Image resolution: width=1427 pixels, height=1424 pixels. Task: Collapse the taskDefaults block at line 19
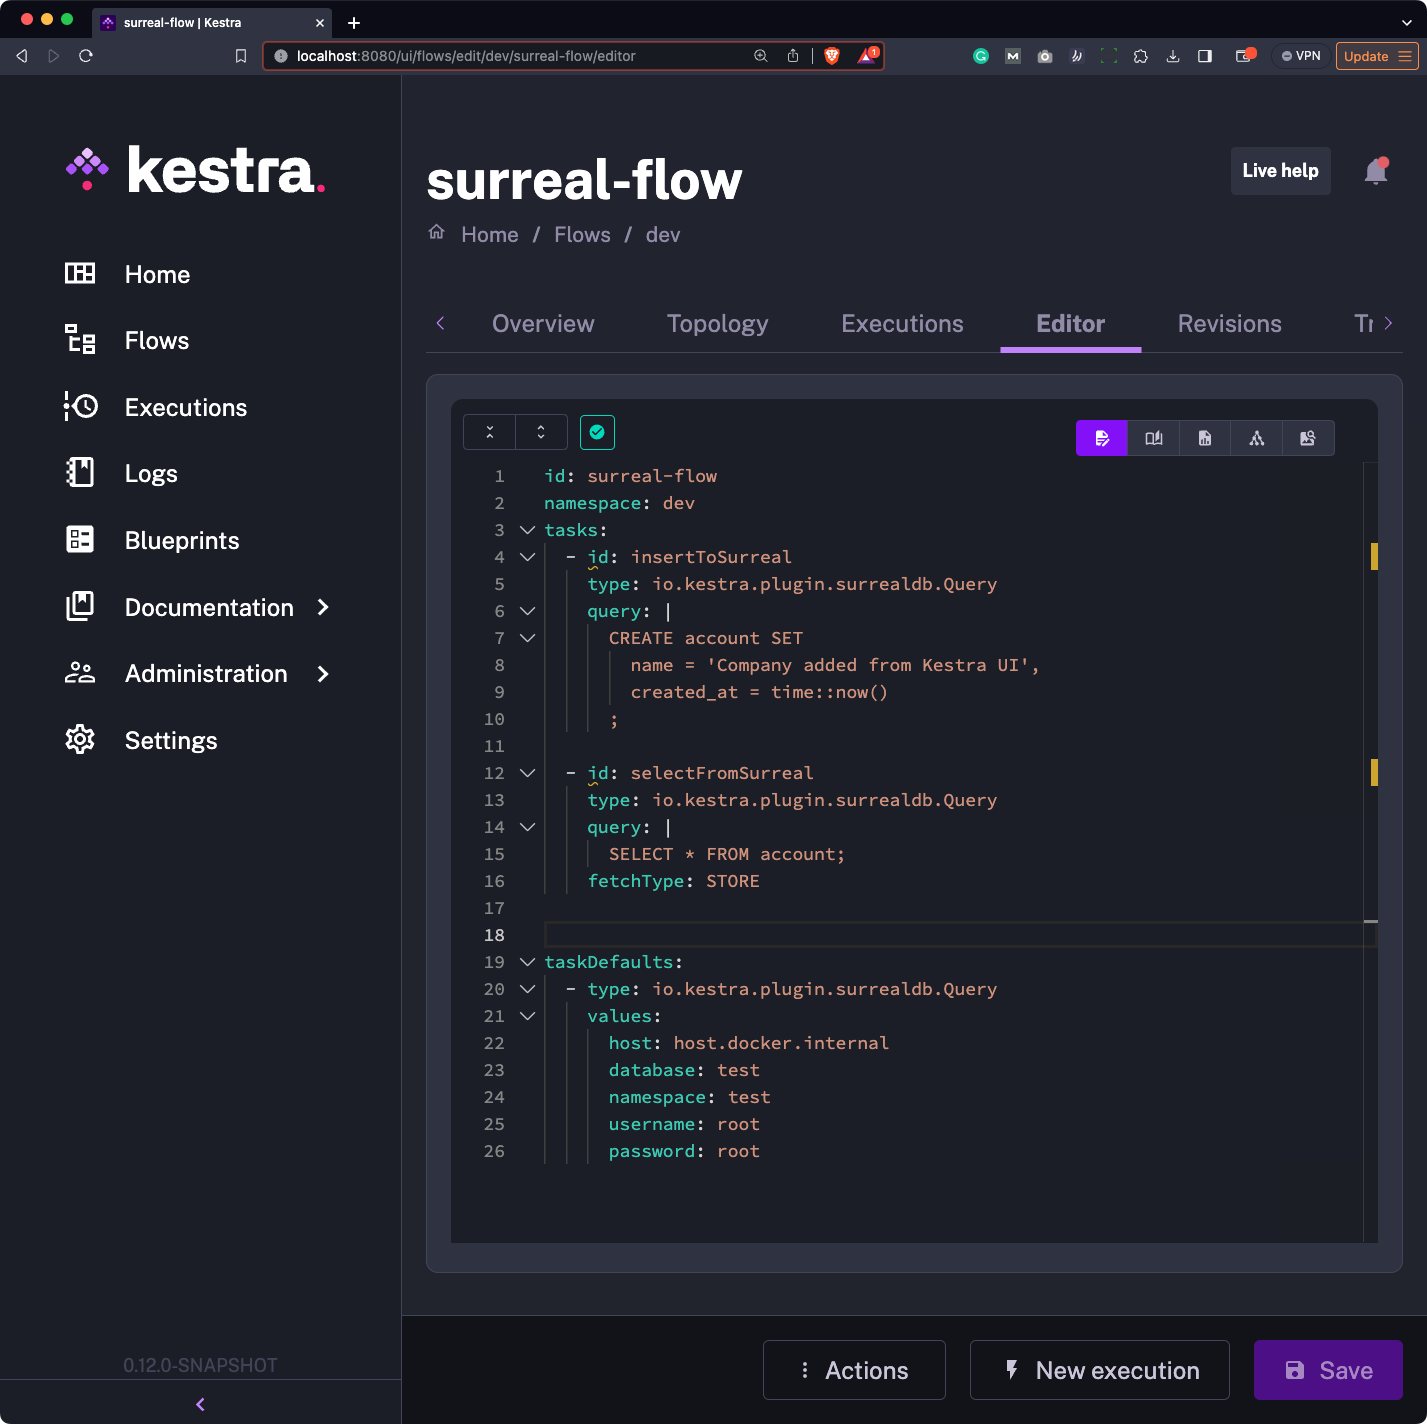point(528,962)
